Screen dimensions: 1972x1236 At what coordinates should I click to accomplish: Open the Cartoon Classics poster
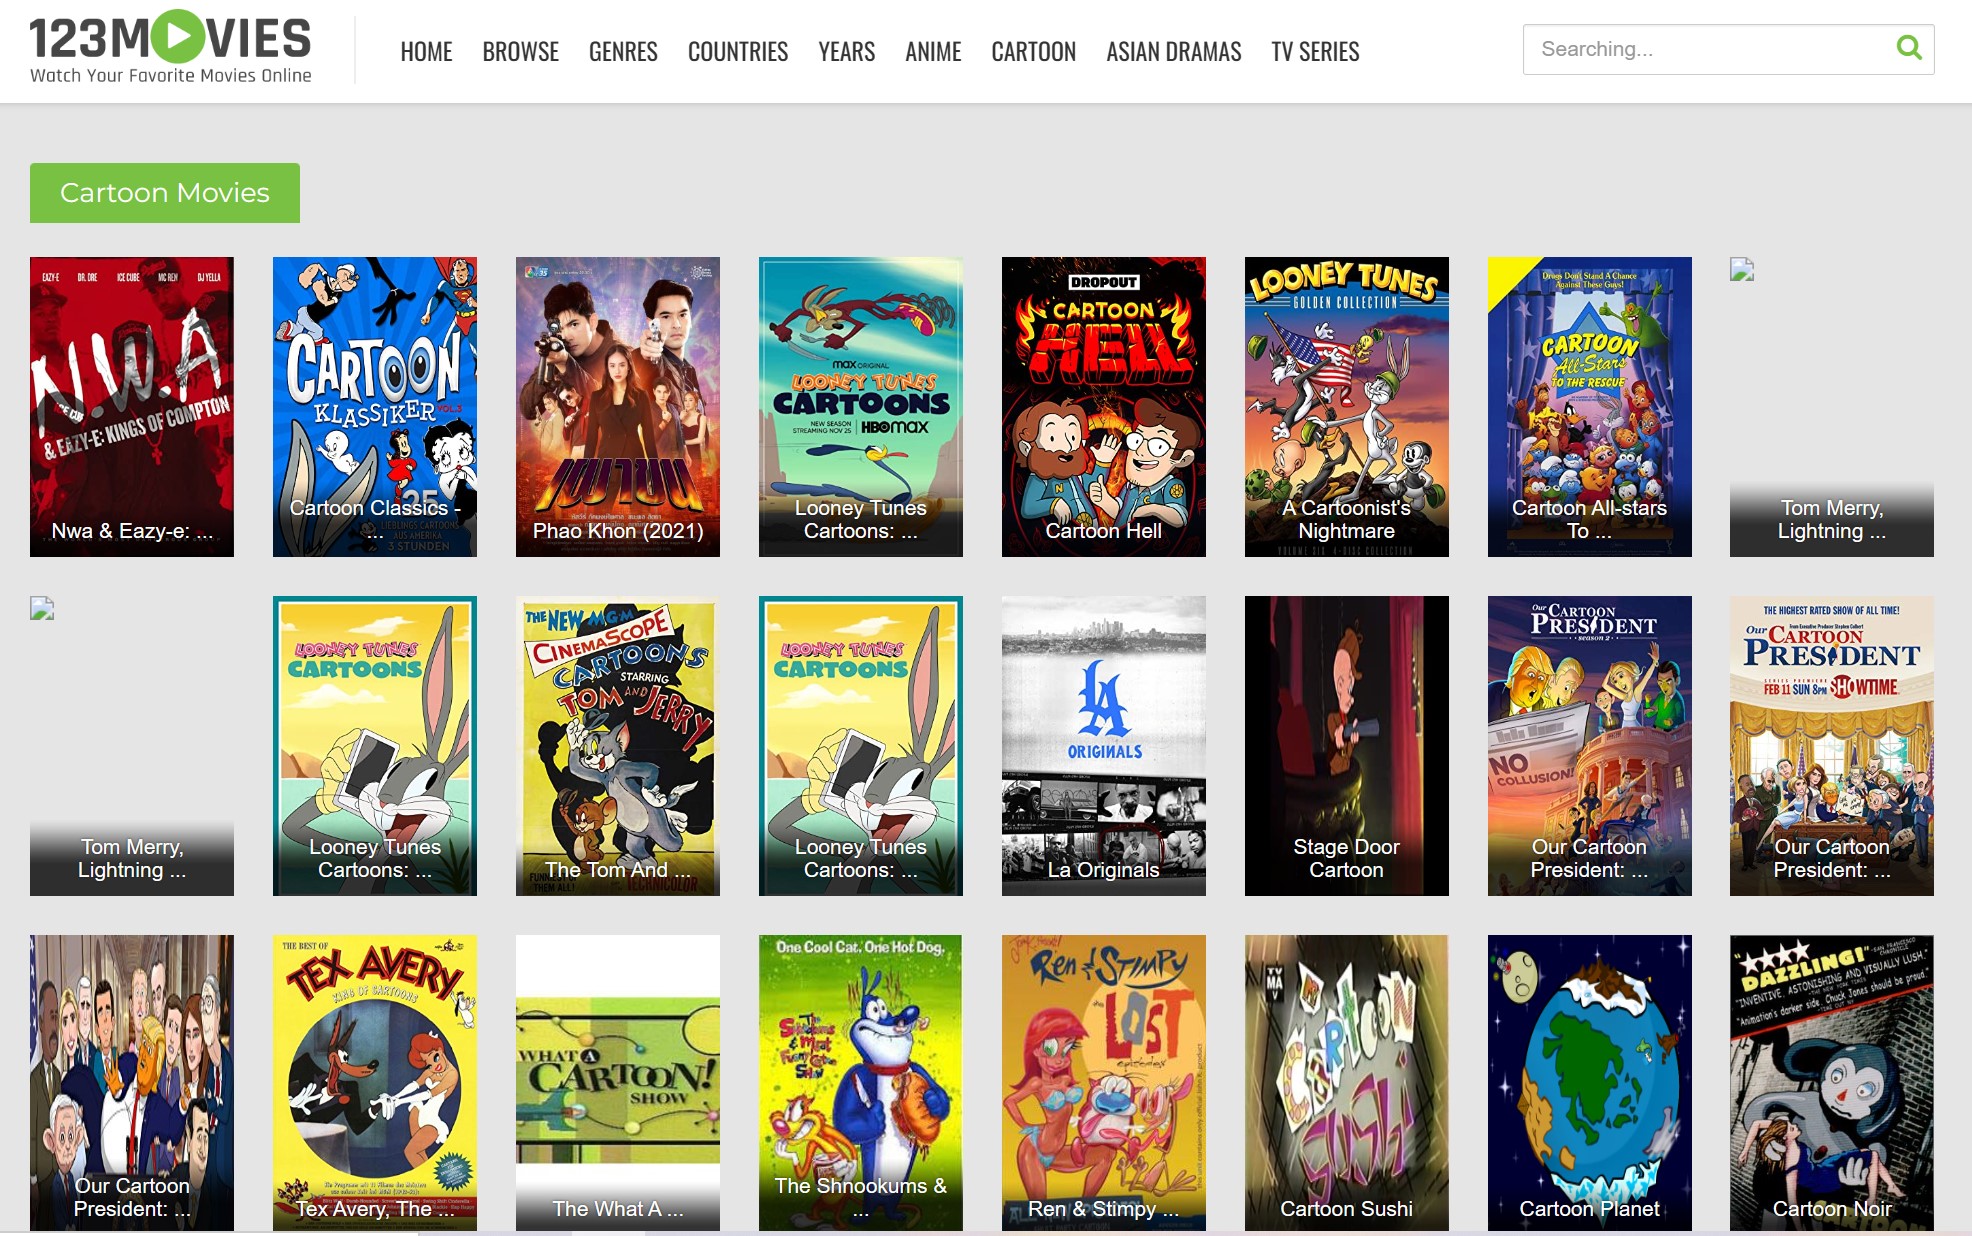click(x=375, y=407)
